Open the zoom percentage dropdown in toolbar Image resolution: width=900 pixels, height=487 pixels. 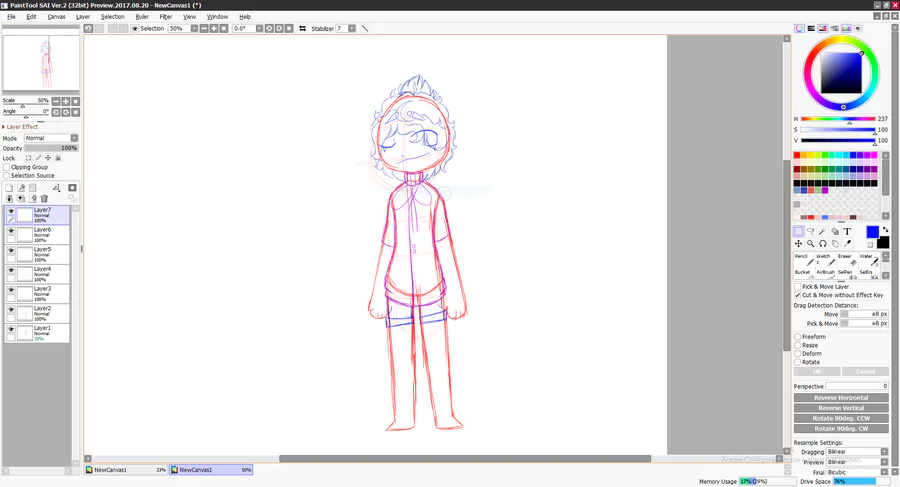(x=194, y=28)
